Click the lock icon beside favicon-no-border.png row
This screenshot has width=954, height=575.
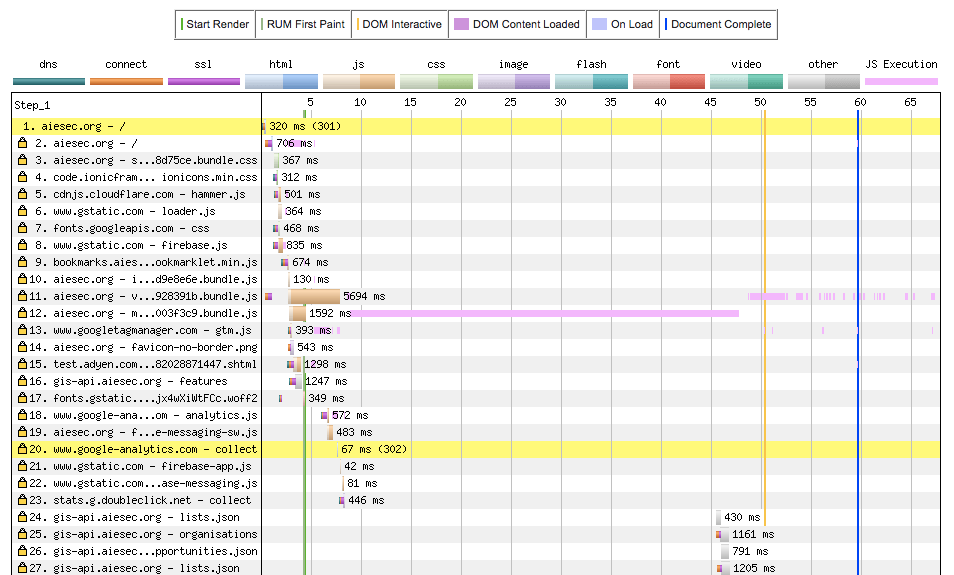coord(23,347)
